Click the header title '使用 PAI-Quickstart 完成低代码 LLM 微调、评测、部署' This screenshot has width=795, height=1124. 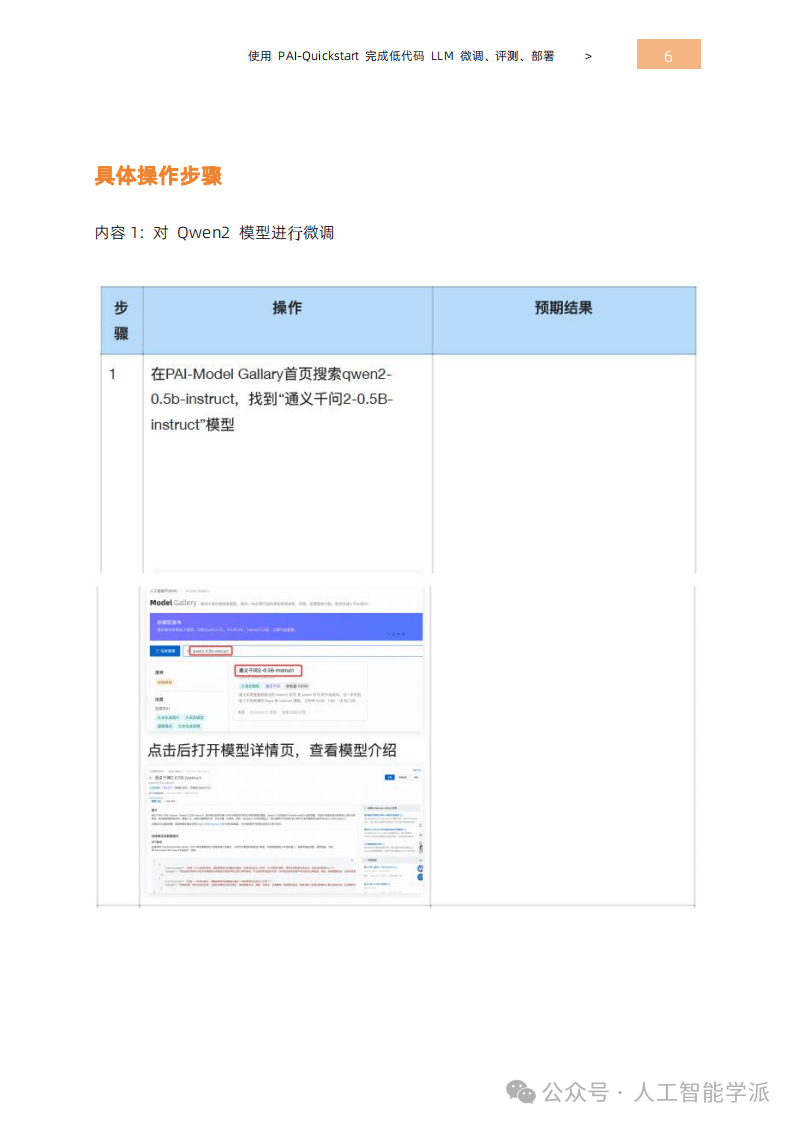401,56
